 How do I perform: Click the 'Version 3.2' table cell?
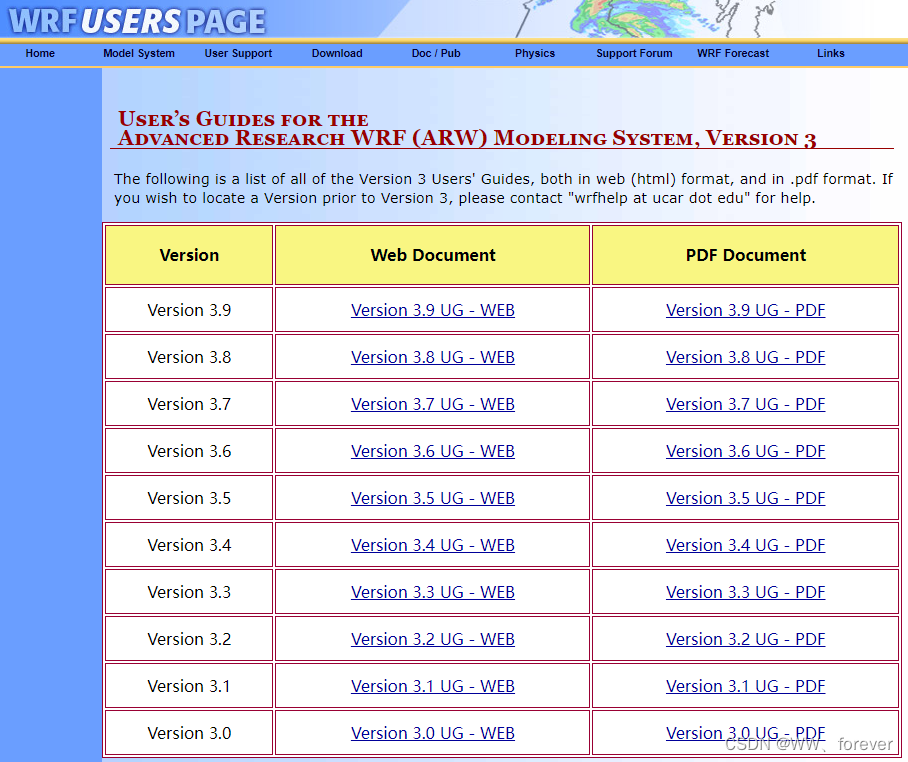(x=189, y=638)
